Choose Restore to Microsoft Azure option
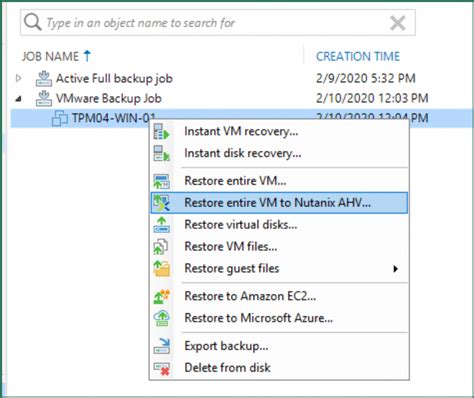This screenshot has width=474, height=398. point(279,318)
